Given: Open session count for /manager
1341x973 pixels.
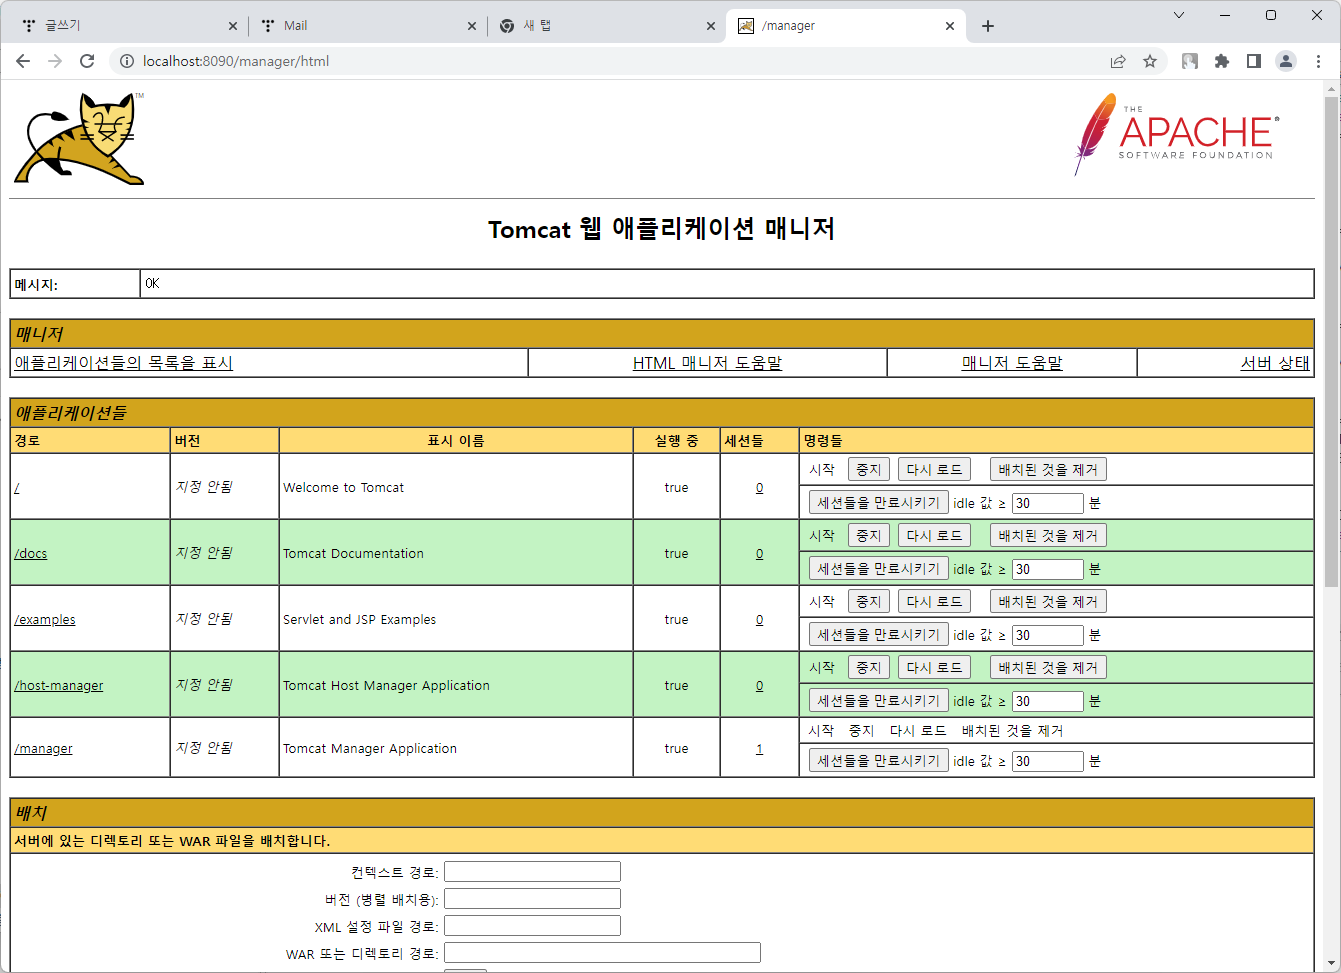Looking at the screenshot, I should 759,748.
